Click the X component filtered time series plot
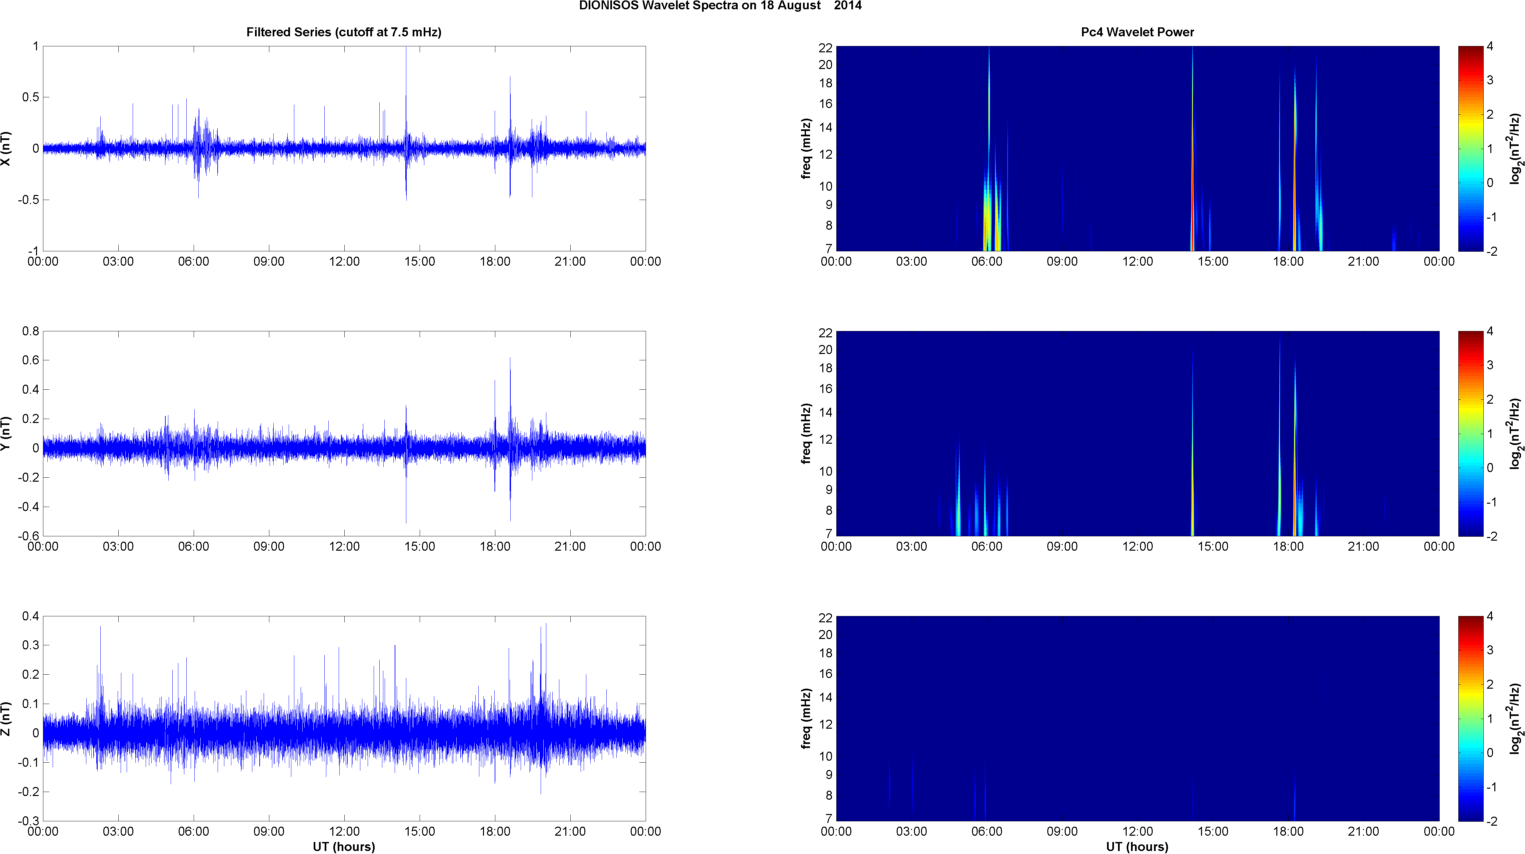 point(344,148)
